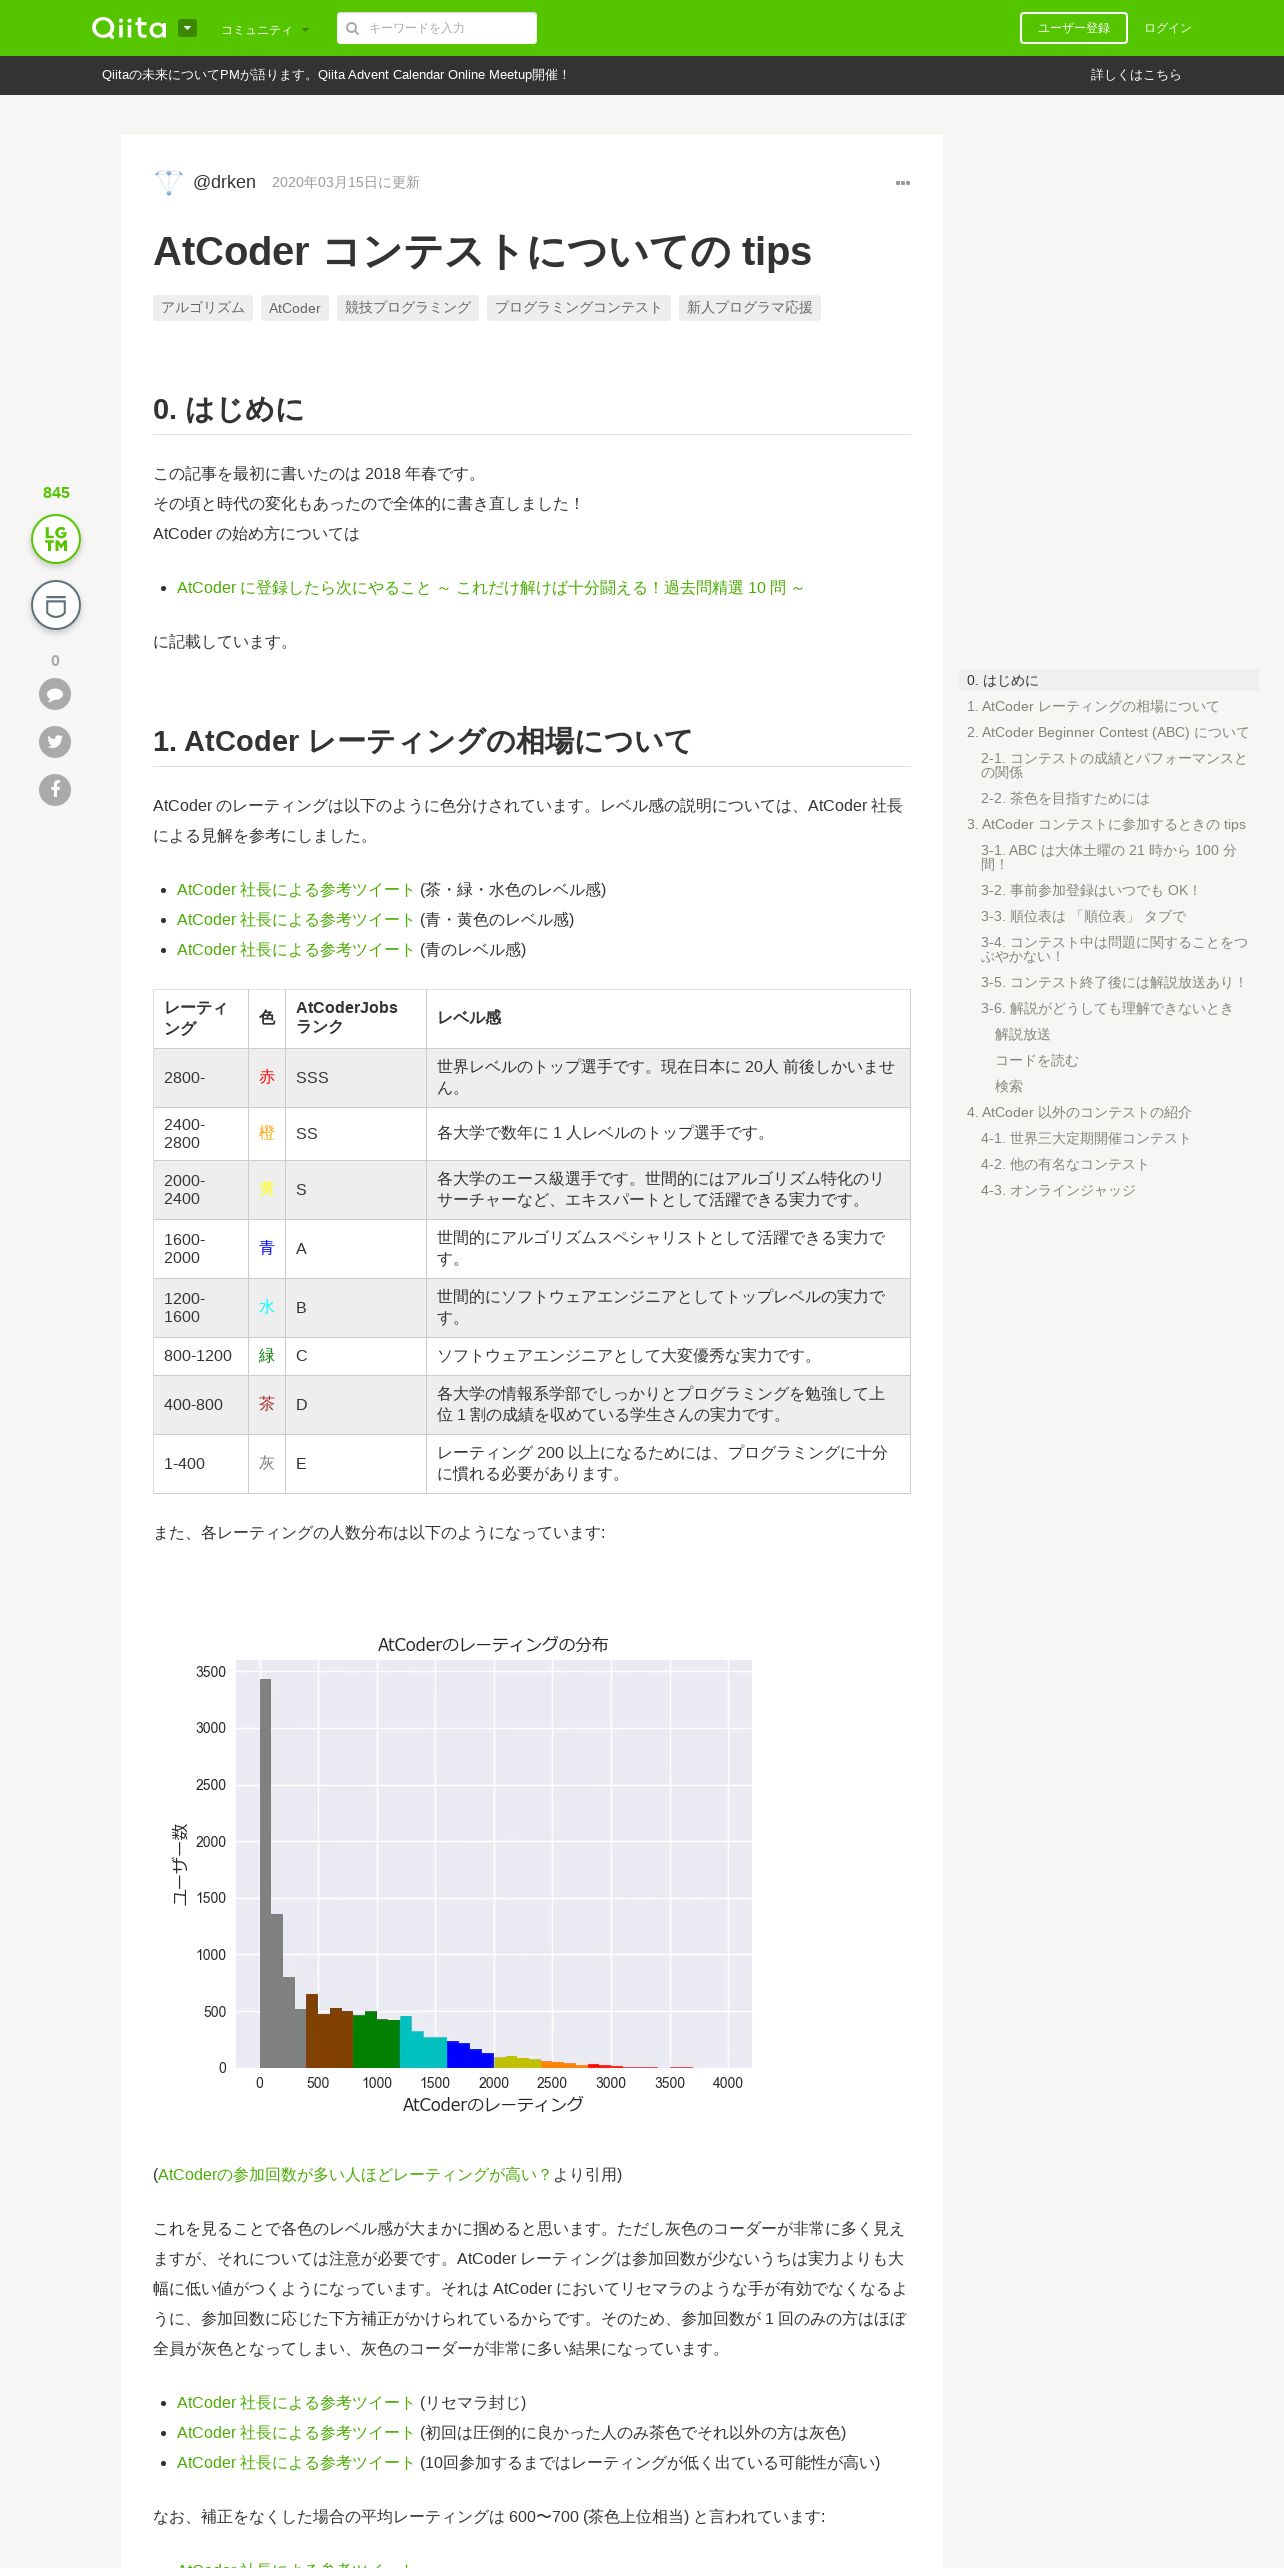This screenshot has width=1284, height=2568.
Task: Click the ログイン link
Action: point(1167,28)
